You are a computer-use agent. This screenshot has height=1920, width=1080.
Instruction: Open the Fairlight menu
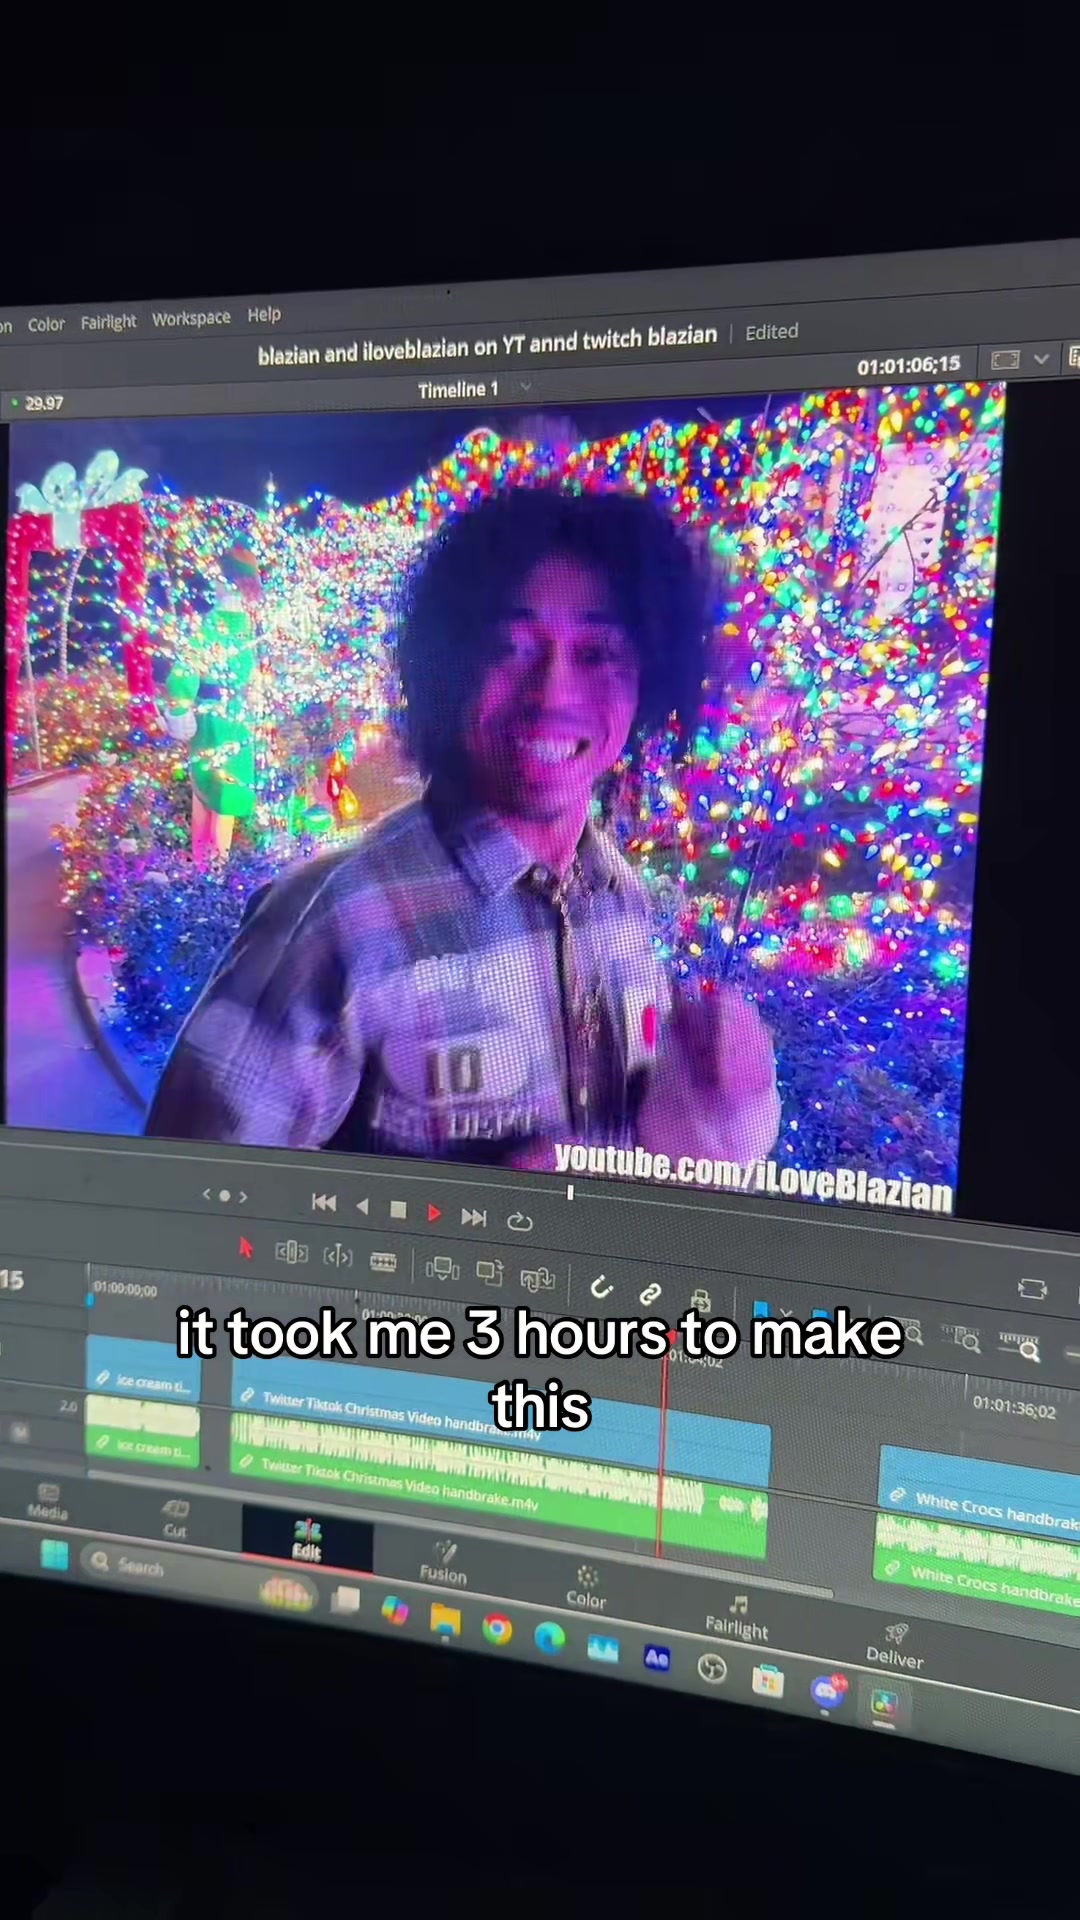click(x=108, y=321)
